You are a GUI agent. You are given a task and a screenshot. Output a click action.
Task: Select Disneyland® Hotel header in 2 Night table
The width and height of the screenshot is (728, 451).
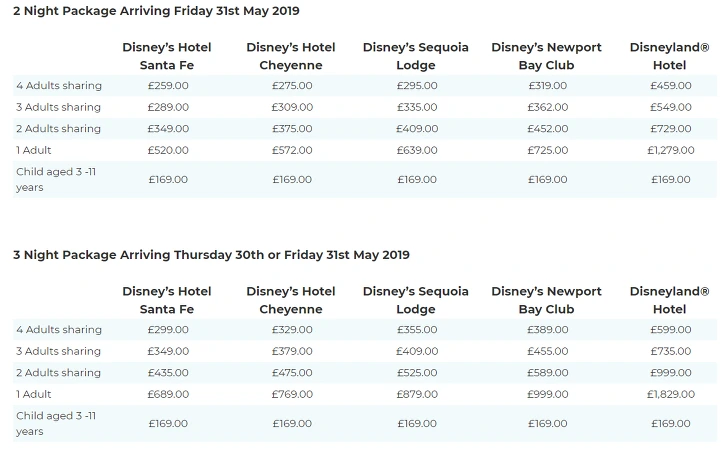click(670, 56)
